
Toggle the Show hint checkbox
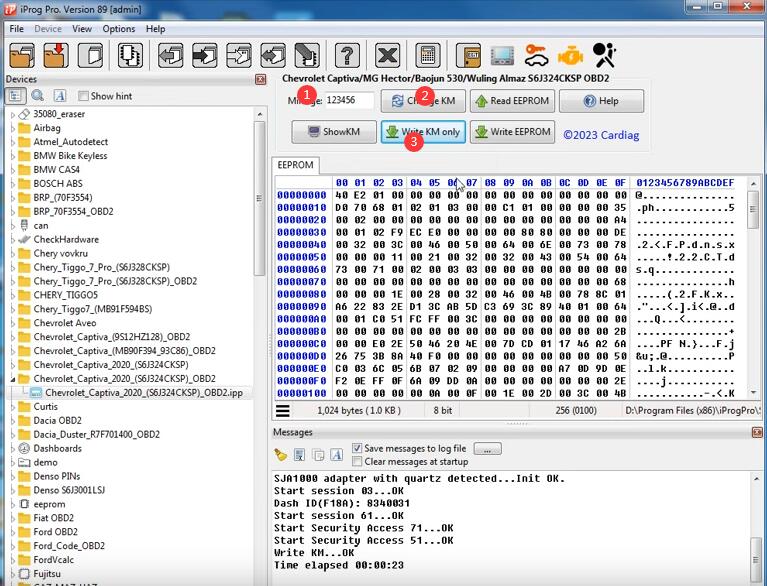pos(83,96)
